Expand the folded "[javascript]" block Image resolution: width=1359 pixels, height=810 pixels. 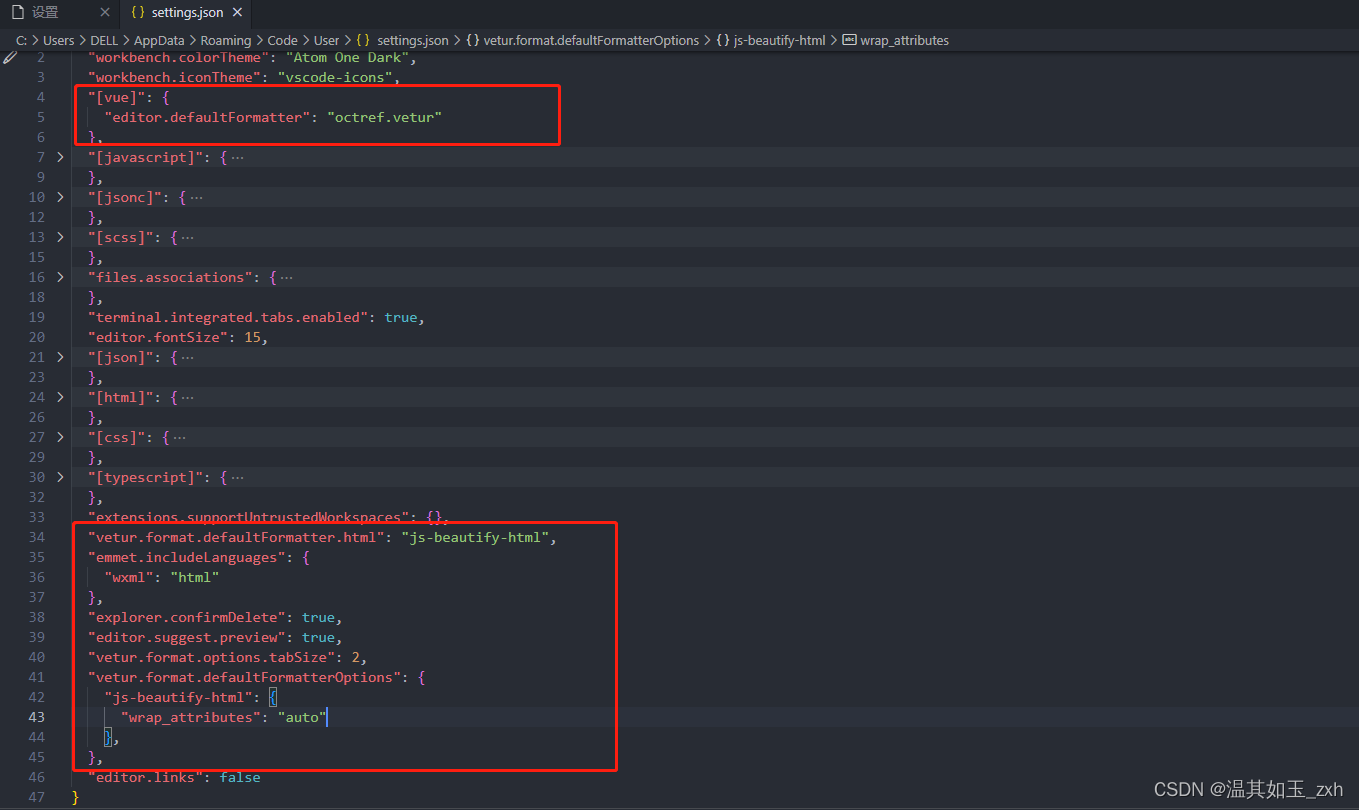tap(60, 157)
